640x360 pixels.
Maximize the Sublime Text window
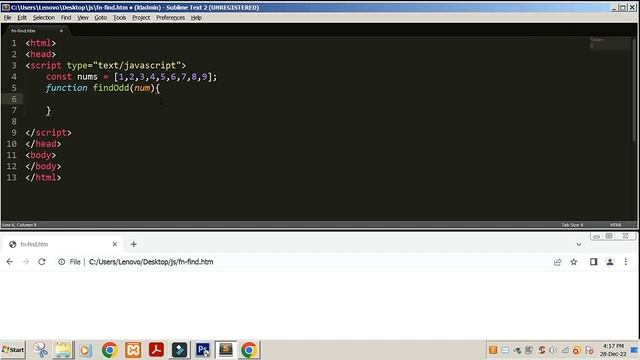(623, 7)
